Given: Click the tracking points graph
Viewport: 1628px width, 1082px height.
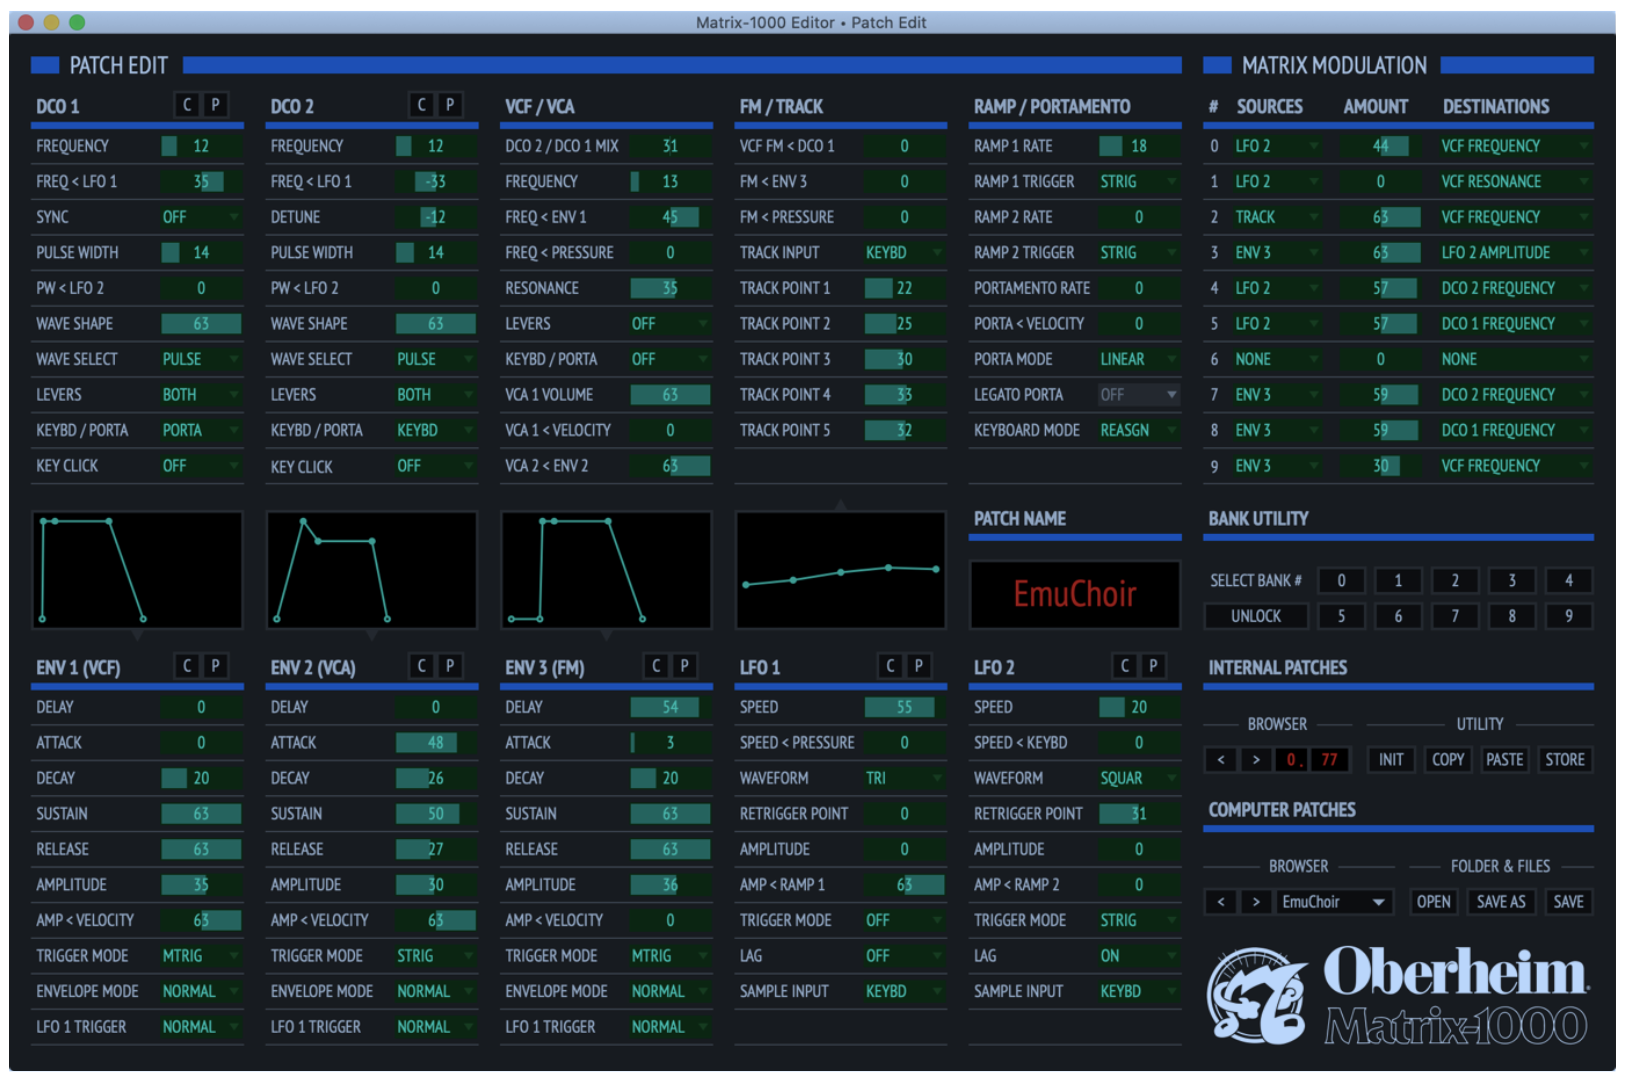Looking at the screenshot, I should tap(840, 570).
